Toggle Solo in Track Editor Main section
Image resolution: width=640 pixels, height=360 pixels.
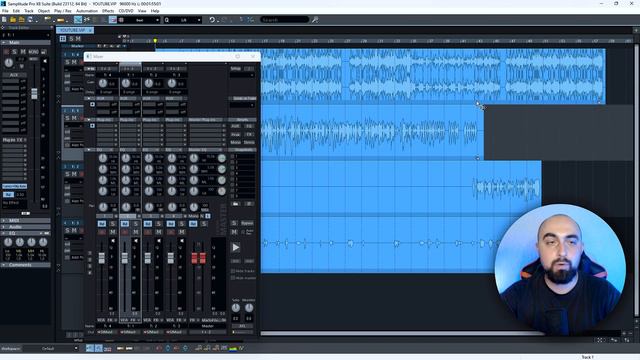(x=15, y=52)
